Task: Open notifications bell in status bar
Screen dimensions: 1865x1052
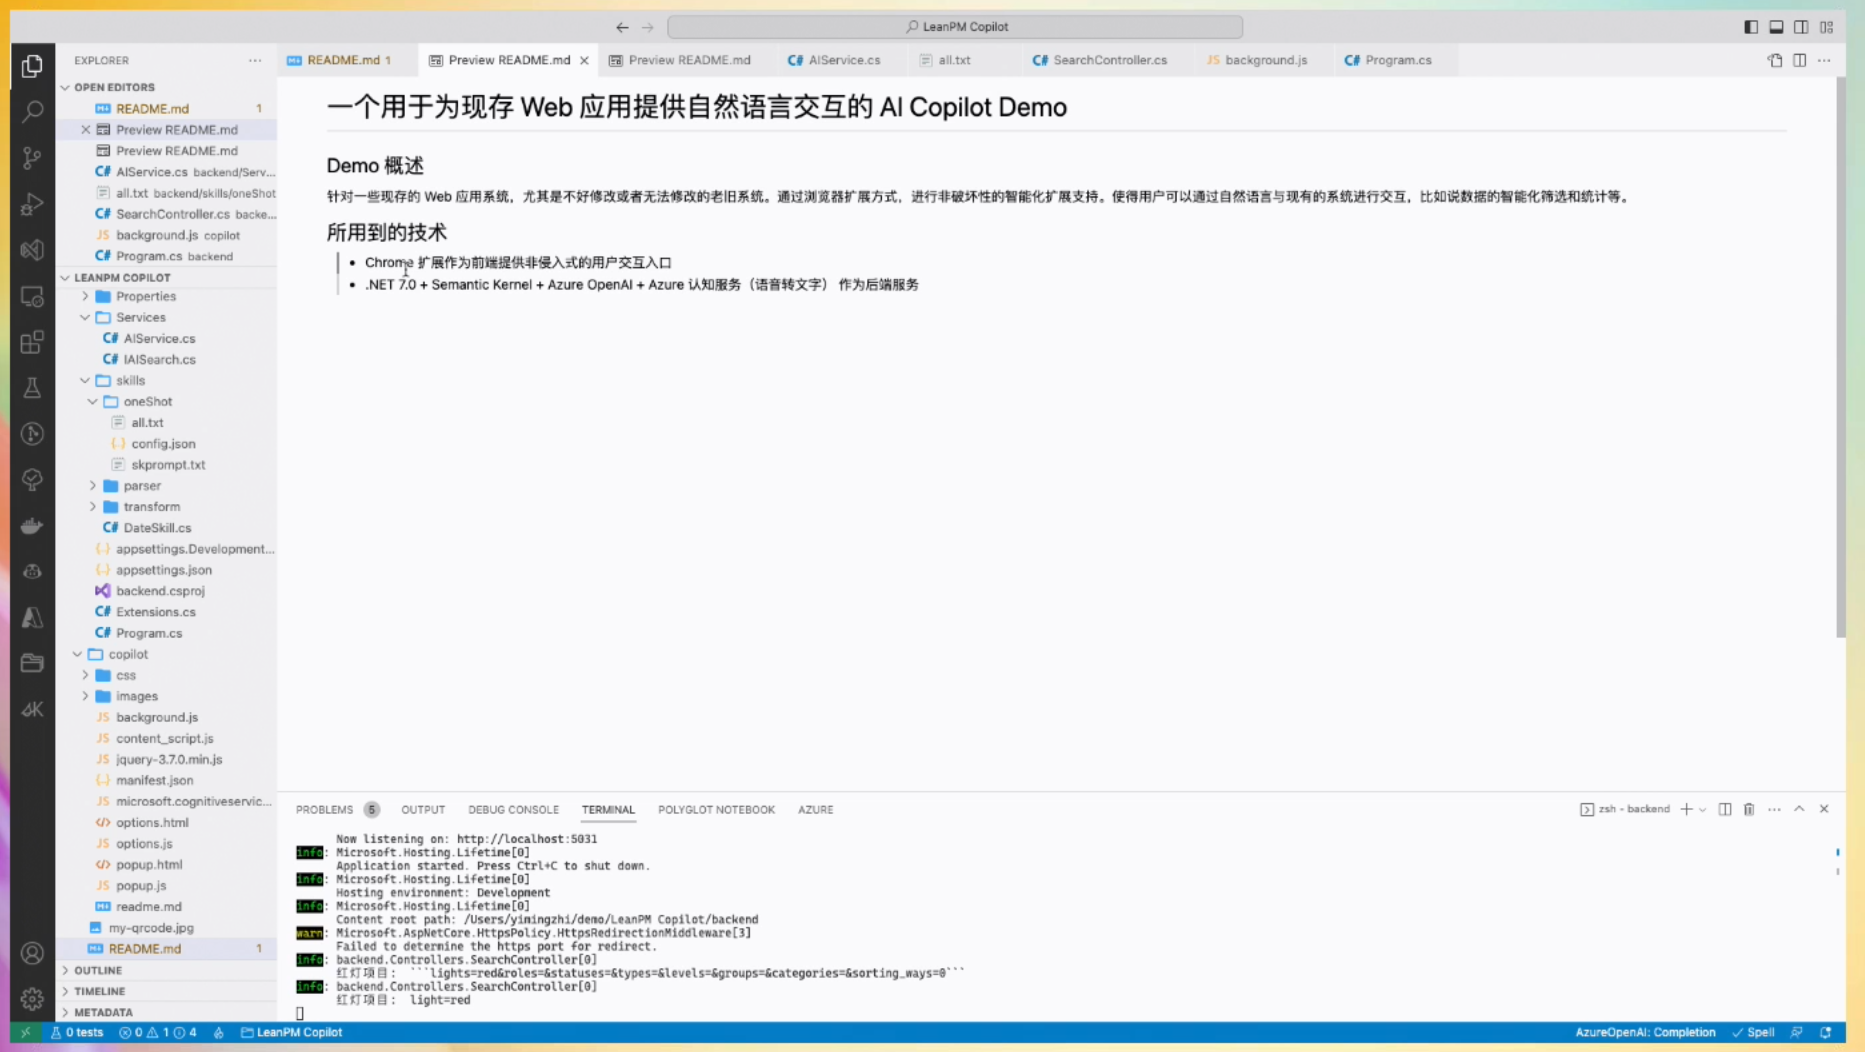Action: pos(1826,1032)
